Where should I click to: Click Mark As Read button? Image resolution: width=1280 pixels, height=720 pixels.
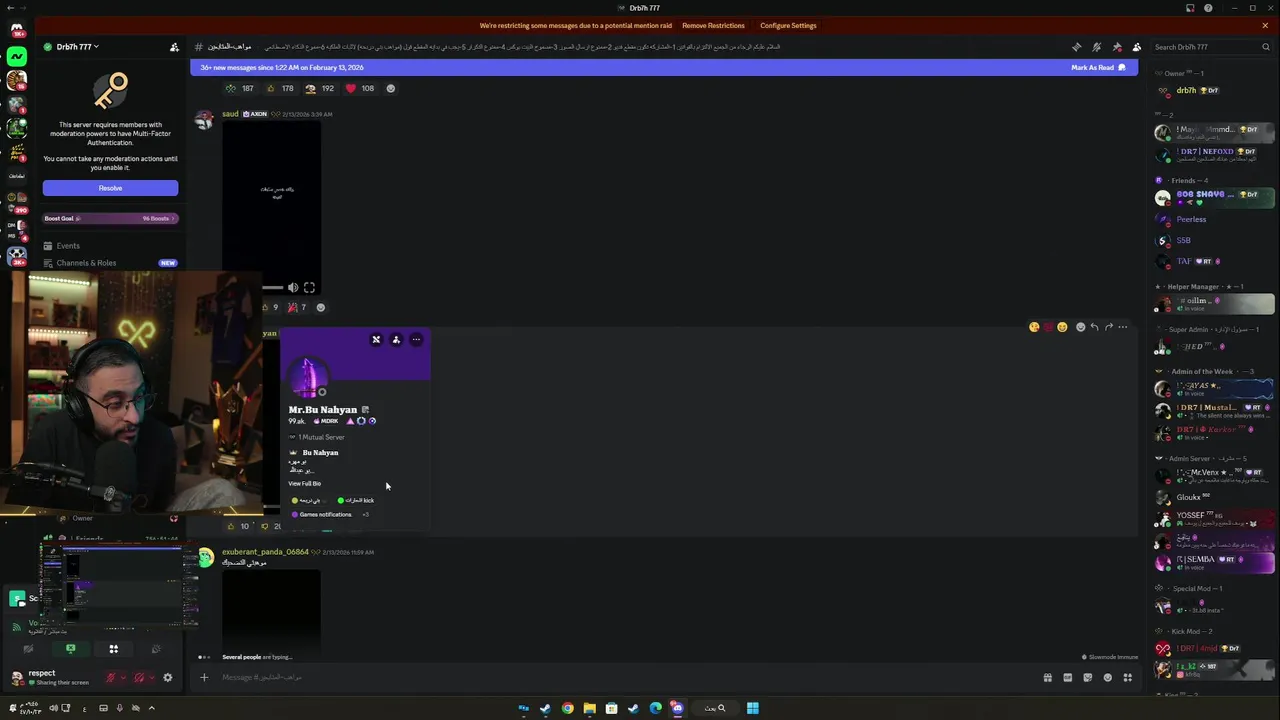pyautogui.click(x=1098, y=67)
